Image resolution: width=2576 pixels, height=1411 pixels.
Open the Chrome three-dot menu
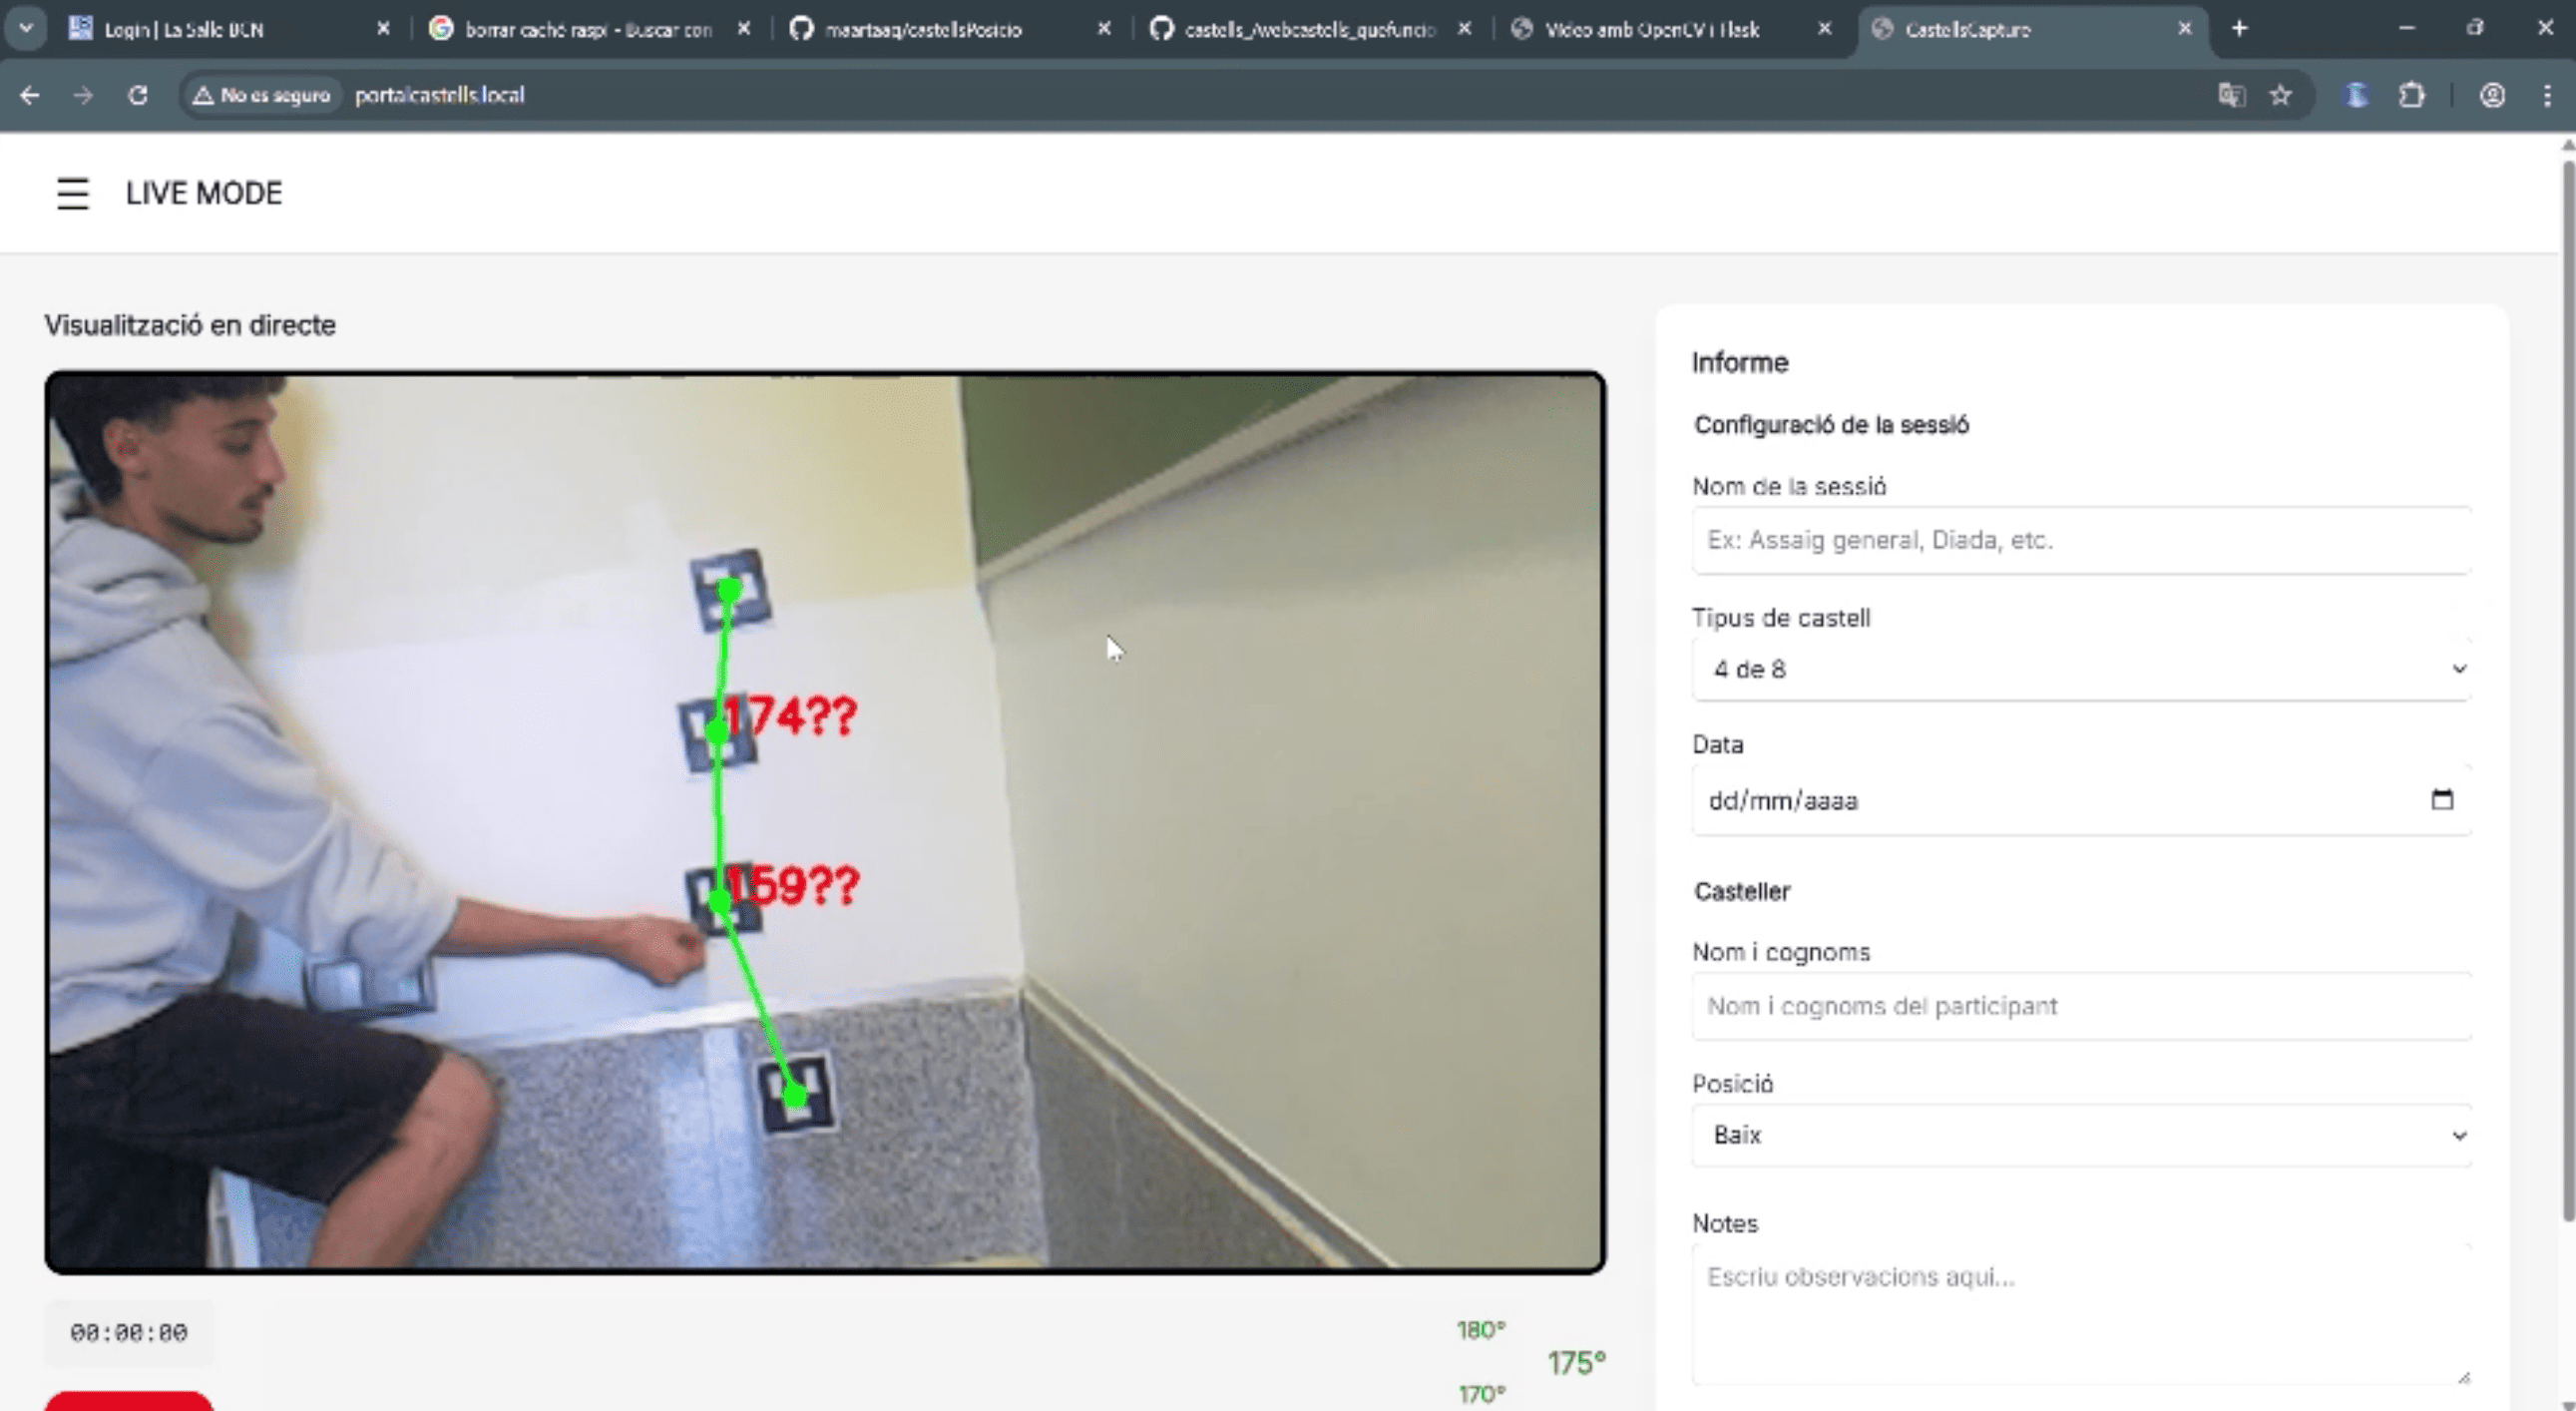tap(2547, 95)
